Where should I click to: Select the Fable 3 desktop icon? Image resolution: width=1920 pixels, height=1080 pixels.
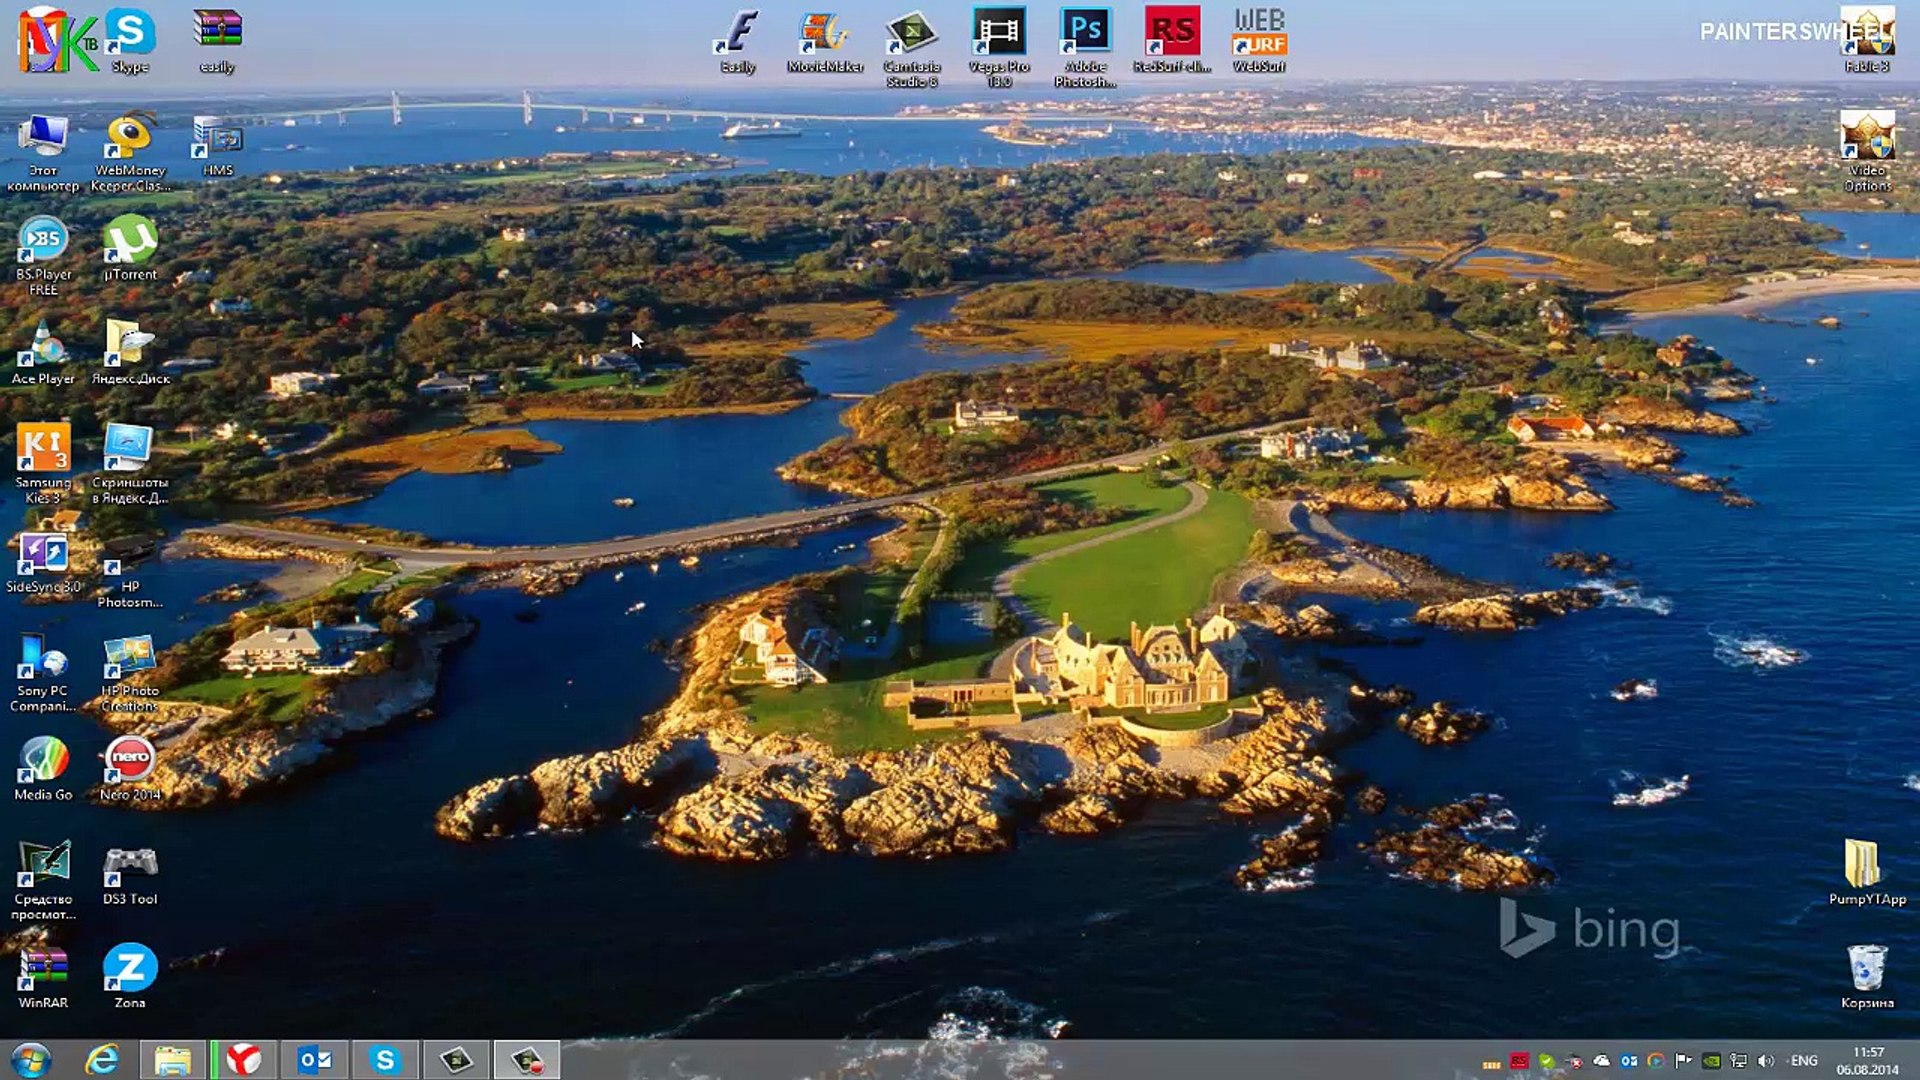point(1867,40)
